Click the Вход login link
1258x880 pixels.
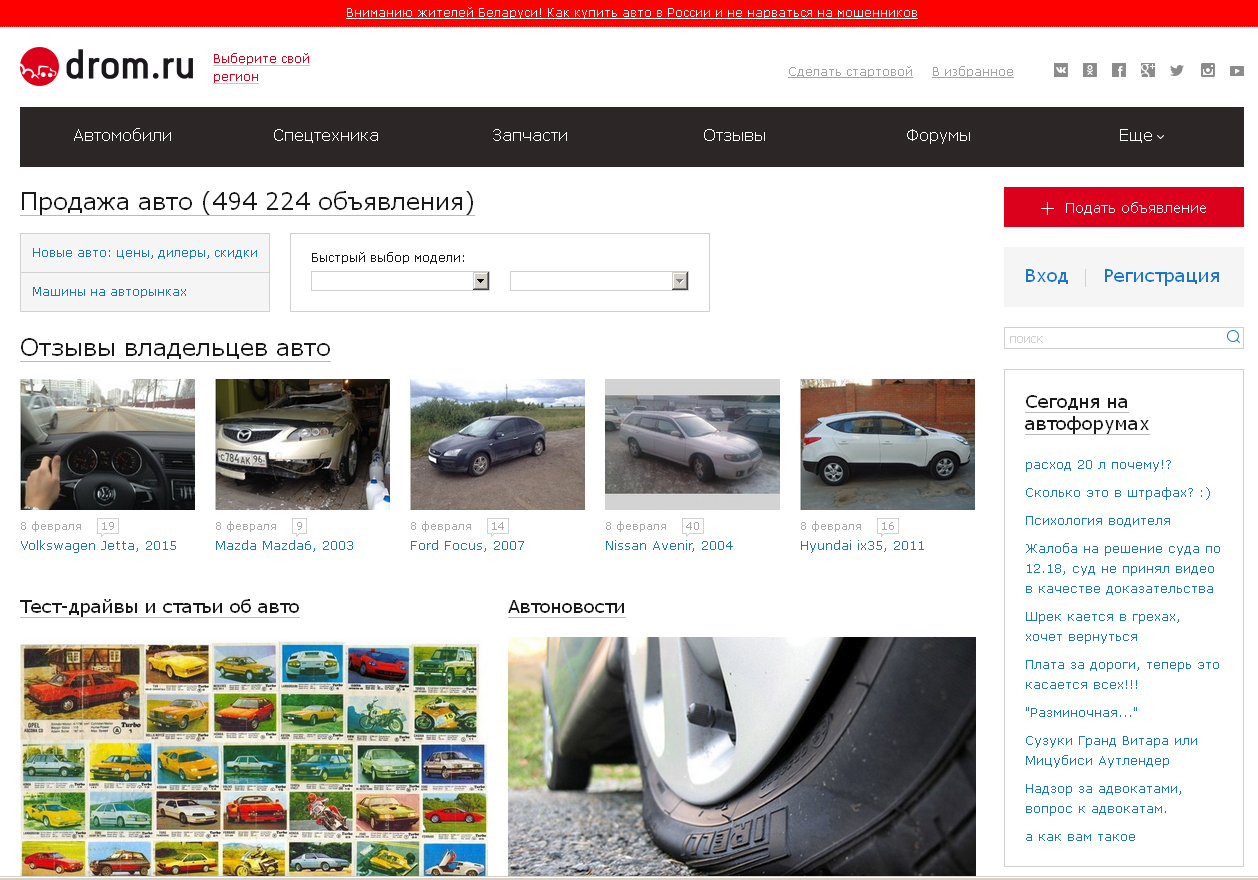coord(1046,276)
